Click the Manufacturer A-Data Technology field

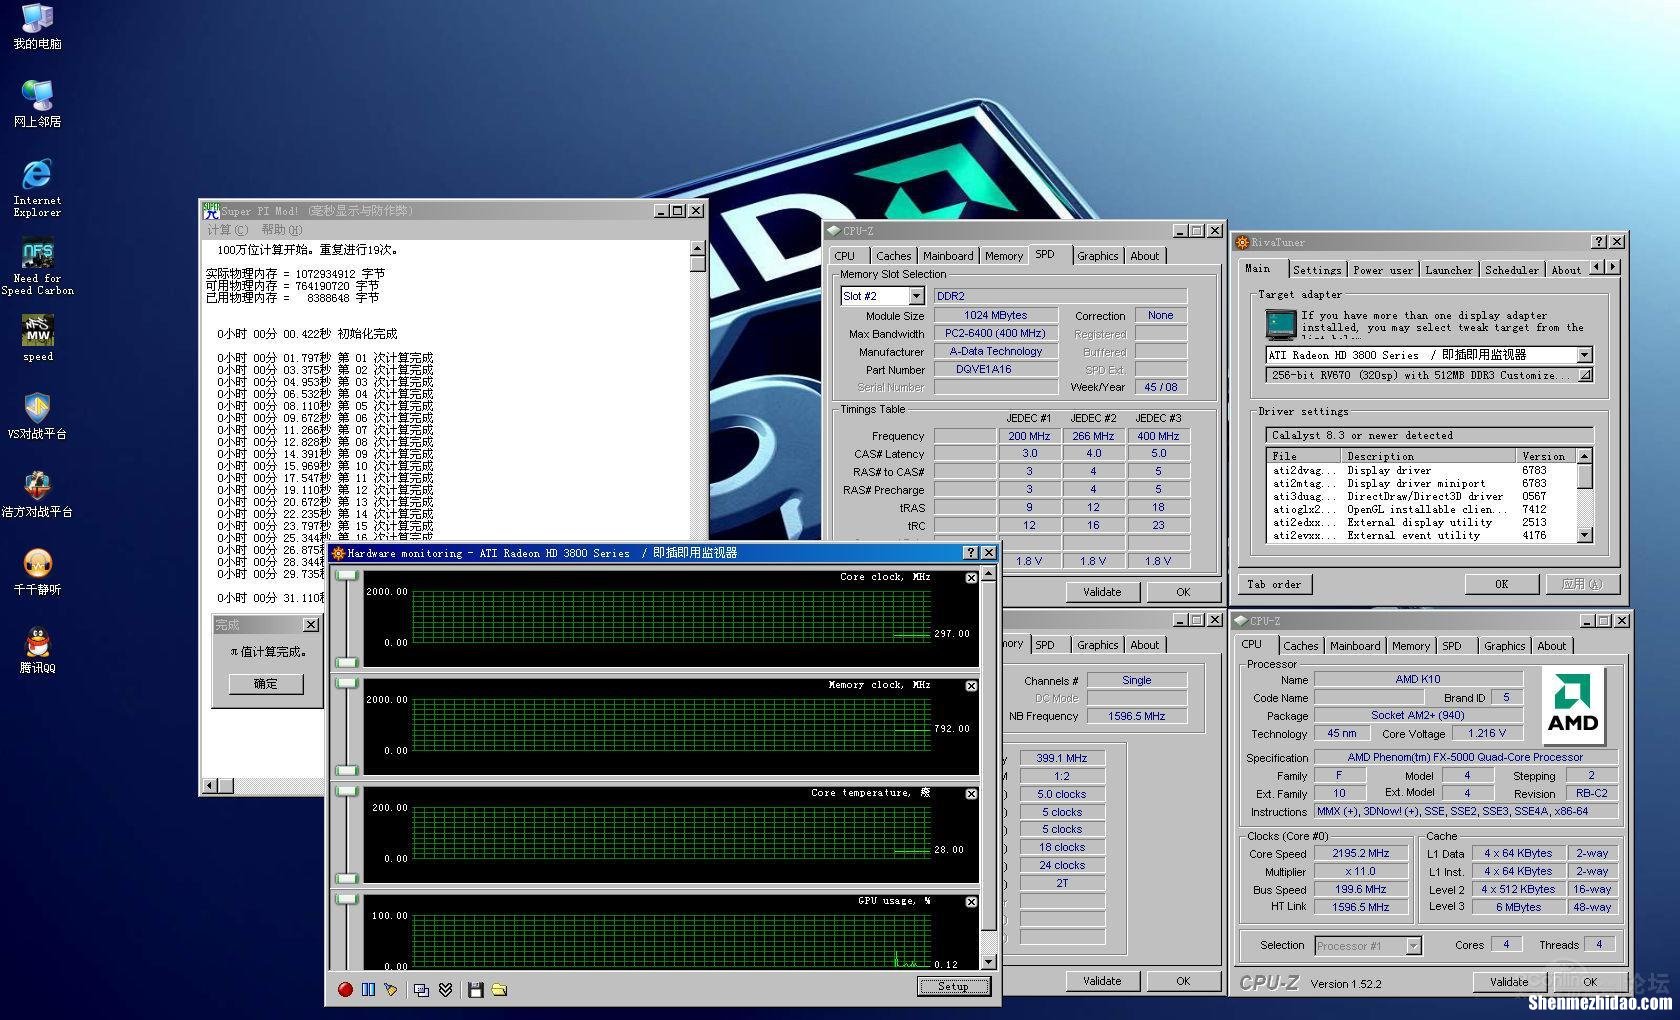point(996,351)
